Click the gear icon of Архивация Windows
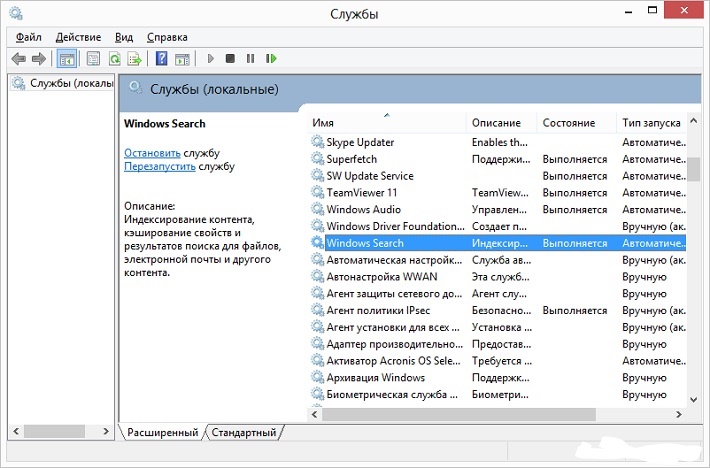Viewport: 710px width, 468px height. (x=317, y=377)
